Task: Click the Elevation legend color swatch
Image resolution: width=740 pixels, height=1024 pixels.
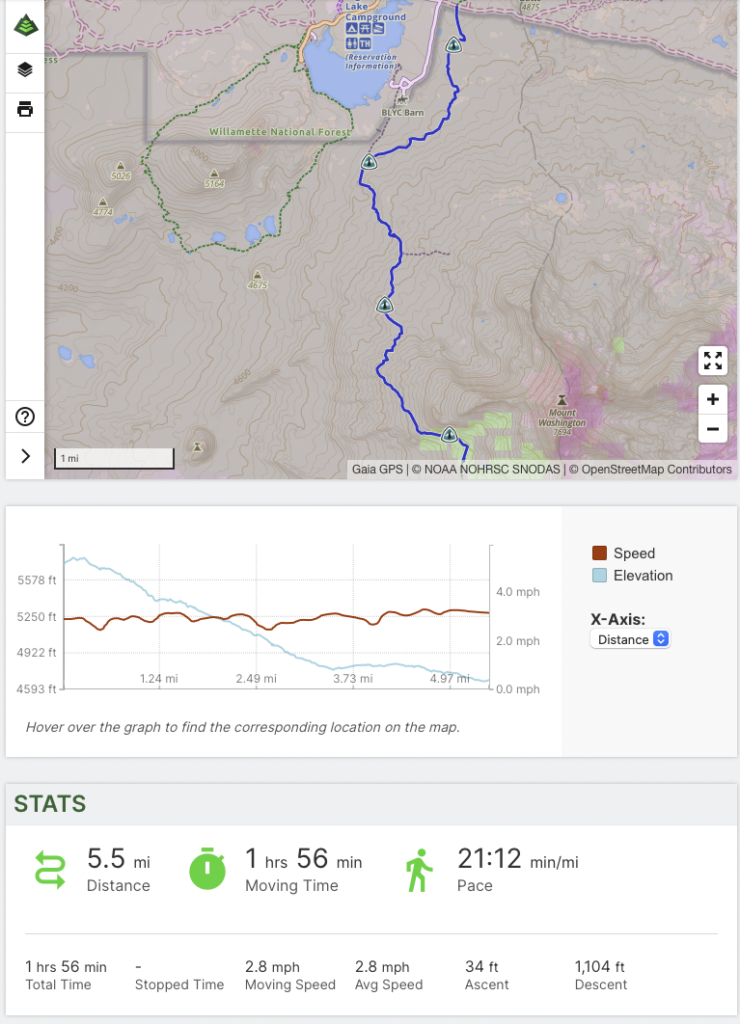Action: [600, 575]
